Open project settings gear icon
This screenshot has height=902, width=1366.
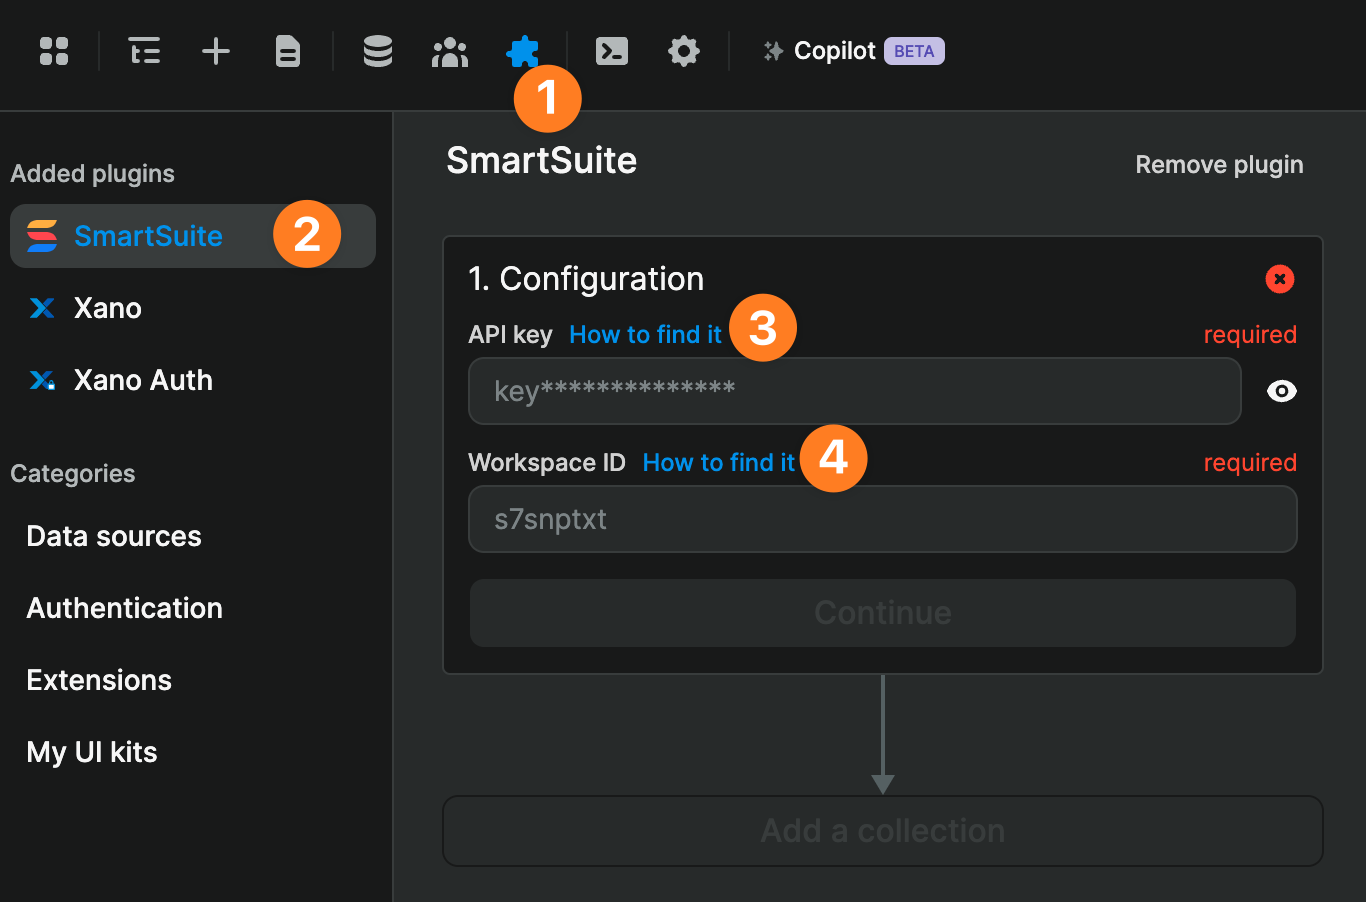pos(684,51)
